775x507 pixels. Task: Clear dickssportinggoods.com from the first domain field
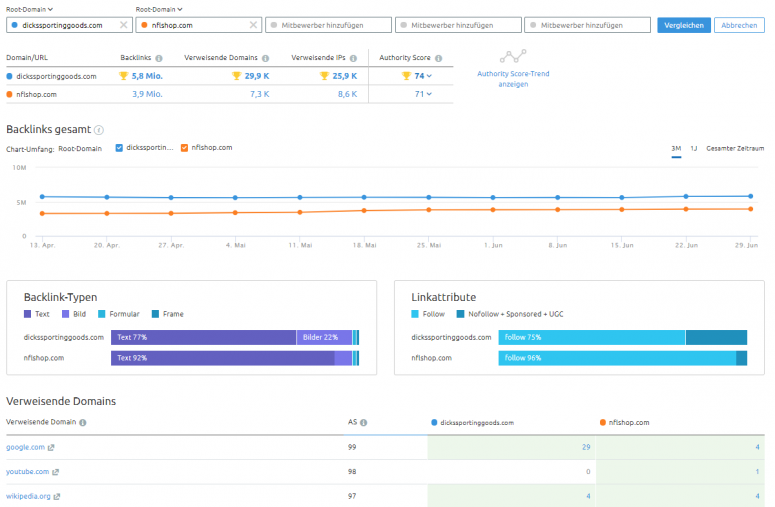coord(124,25)
